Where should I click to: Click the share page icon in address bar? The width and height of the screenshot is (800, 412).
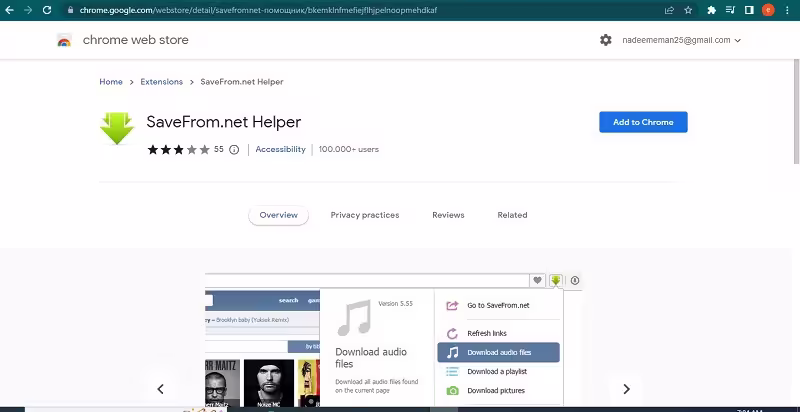point(669,10)
